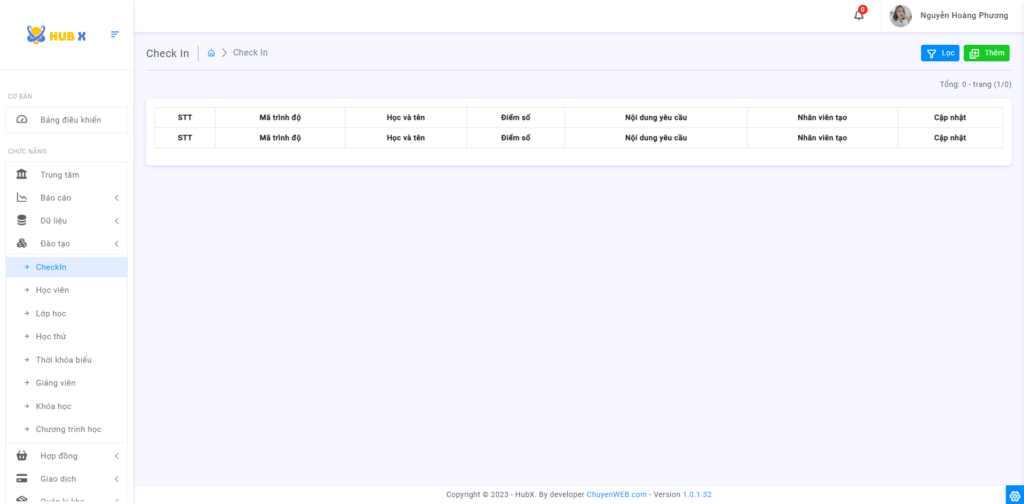
Task: Open the Bảng điều khiển dashboard
Action: click(67, 120)
